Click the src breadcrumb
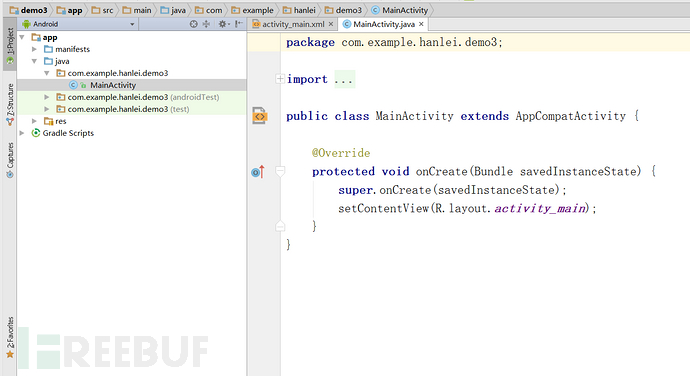 click(102, 10)
